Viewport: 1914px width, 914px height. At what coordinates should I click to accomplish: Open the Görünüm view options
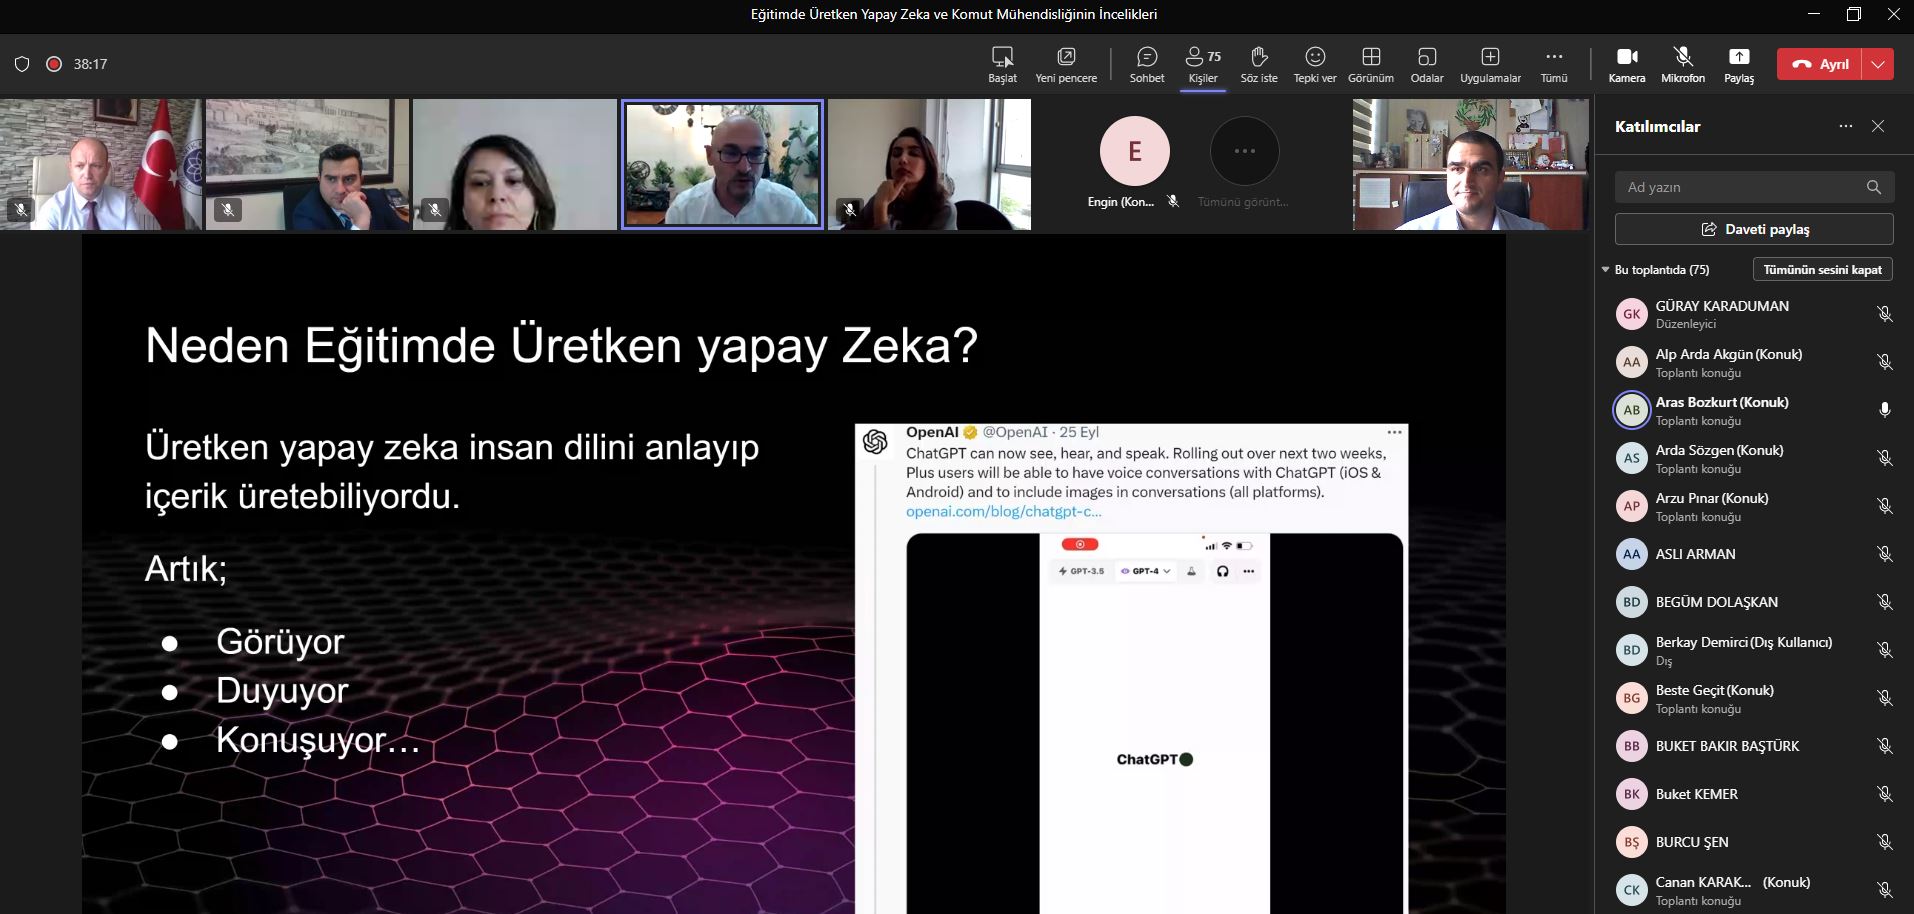tap(1371, 64)
